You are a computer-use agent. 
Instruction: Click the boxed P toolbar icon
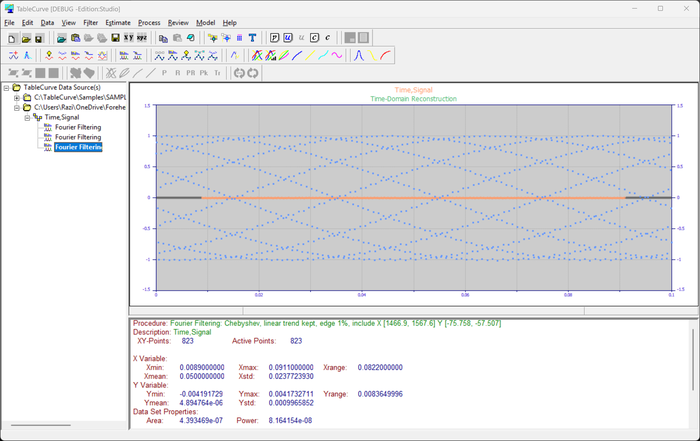pyautogui.click(x=275, y=38)
